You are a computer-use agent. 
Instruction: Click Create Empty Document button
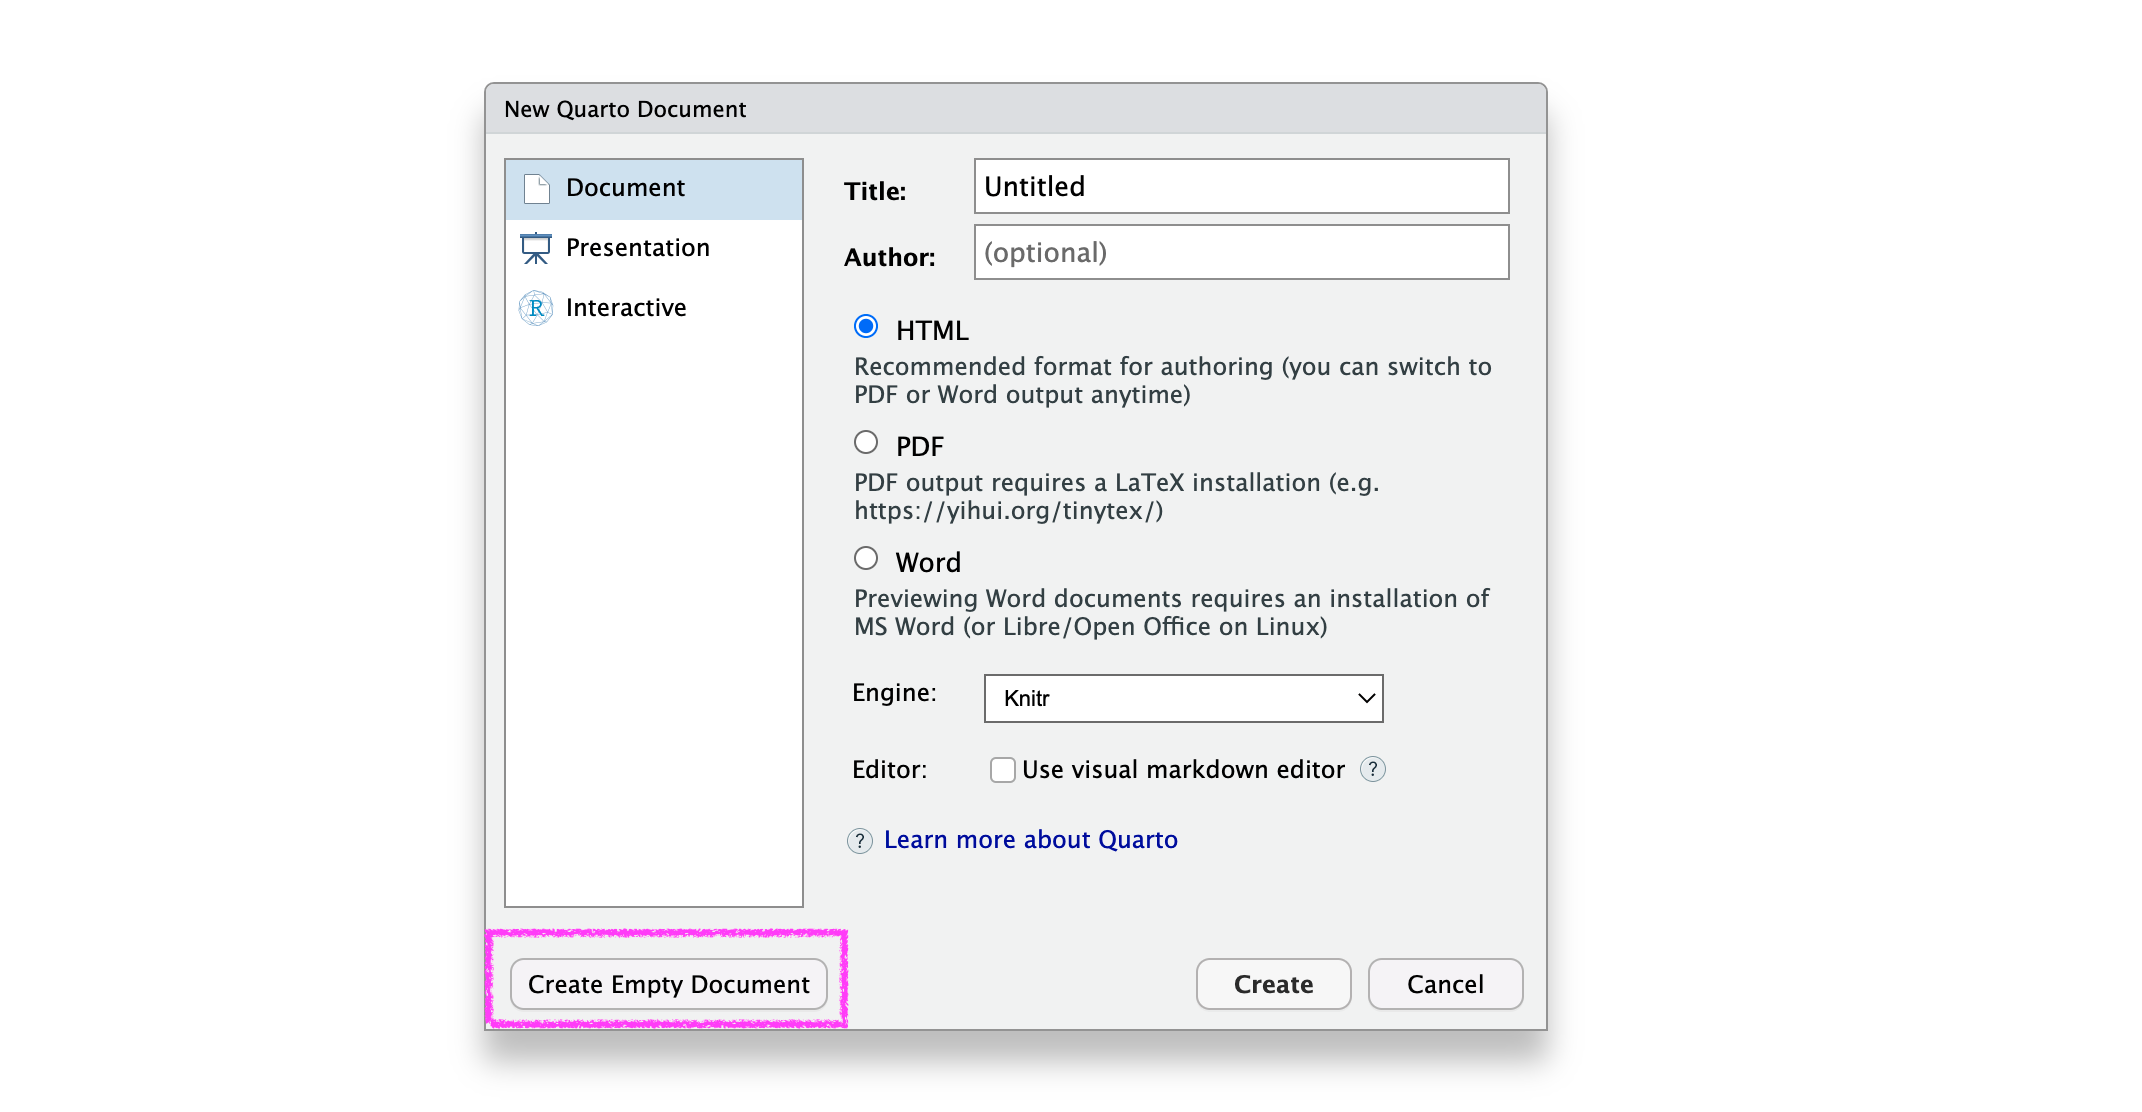(x=668, y=984)
